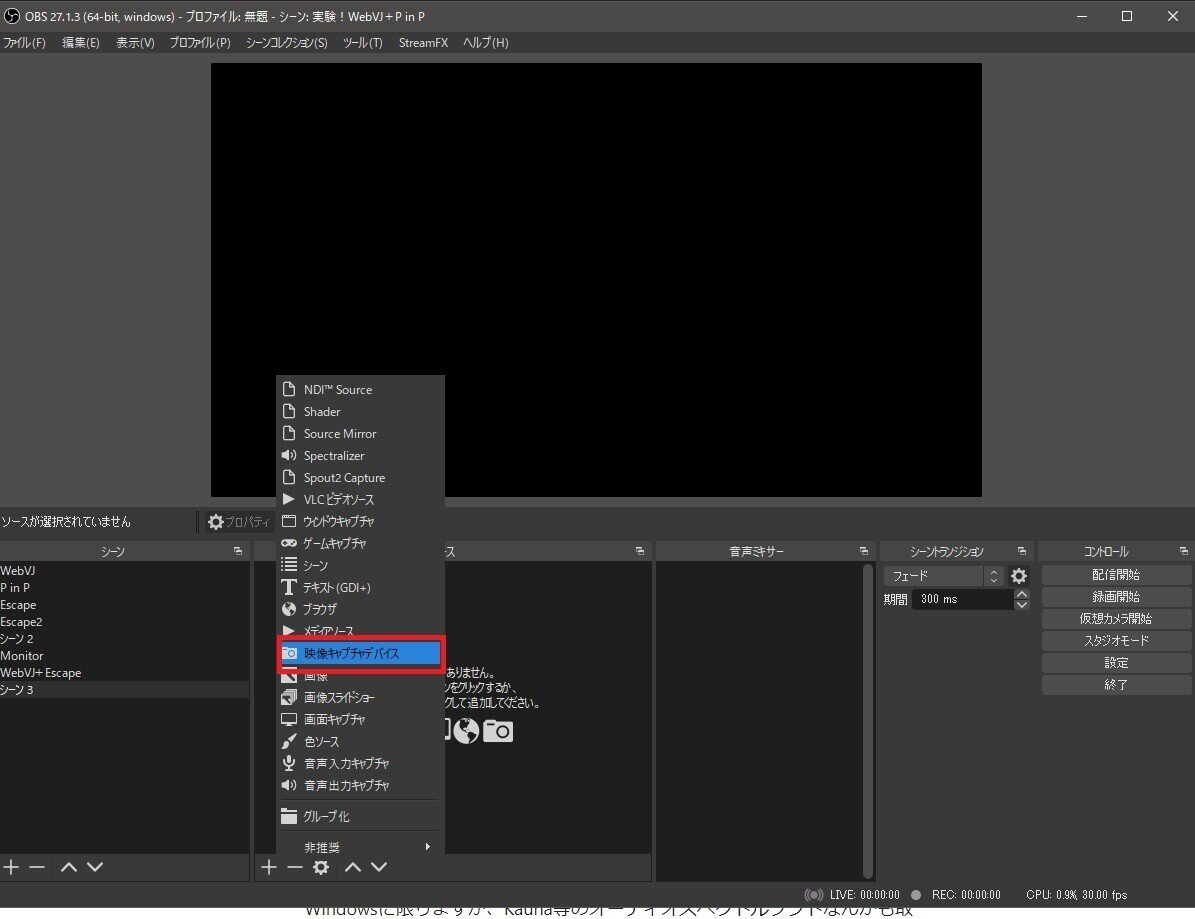Open the プロファイル(P) menu
The height and width of the screenshot is (919, 1195).
tap(200, 43)
